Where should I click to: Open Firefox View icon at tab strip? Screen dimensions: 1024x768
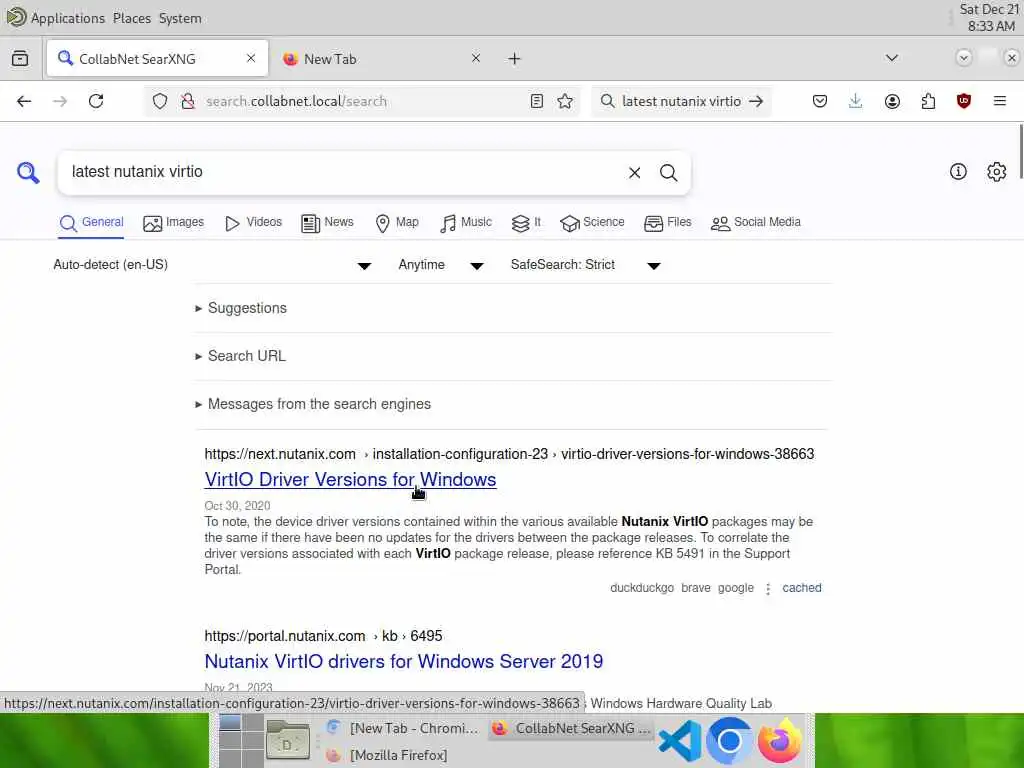pos(20,59)
